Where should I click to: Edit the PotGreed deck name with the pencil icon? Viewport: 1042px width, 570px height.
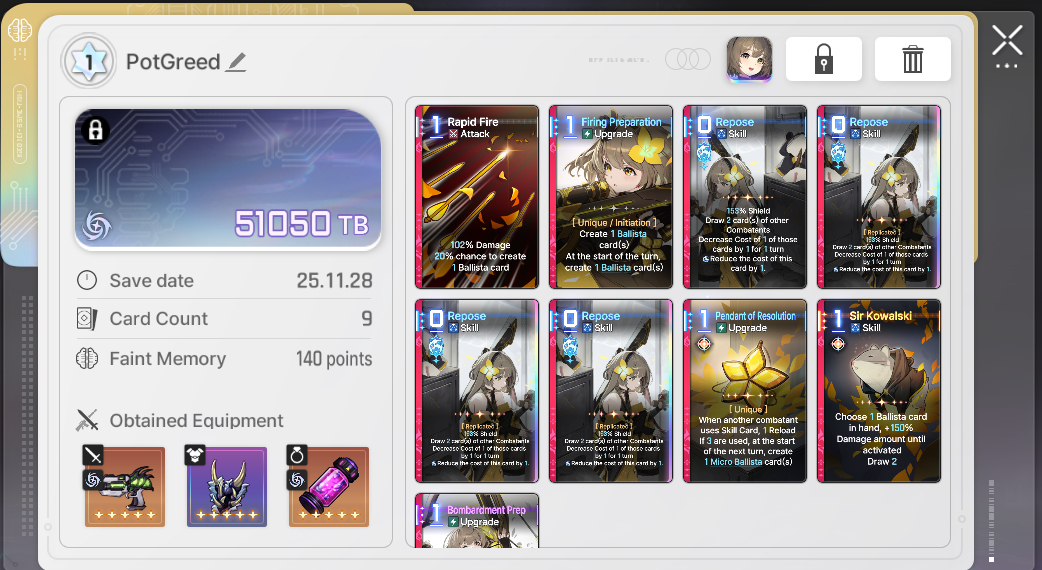click(x=236, y=62)
